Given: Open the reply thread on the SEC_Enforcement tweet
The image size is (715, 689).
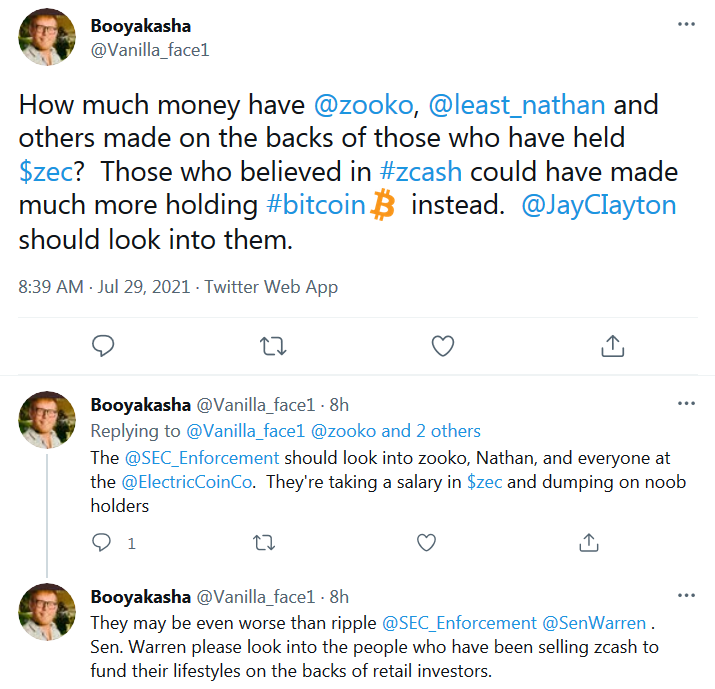Looking at the screenshot, I should point(101,543).
